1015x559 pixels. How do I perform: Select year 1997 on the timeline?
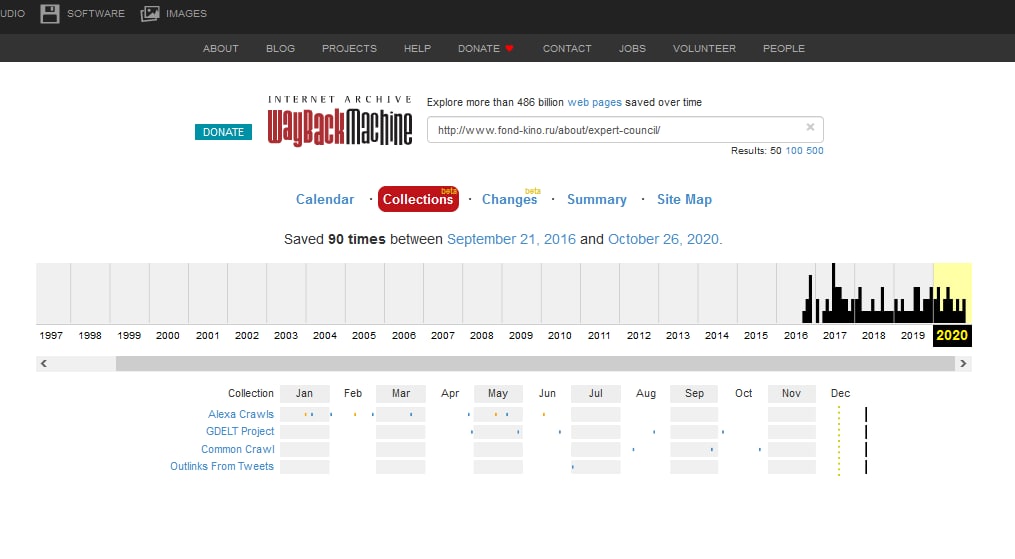click(51, 336)
